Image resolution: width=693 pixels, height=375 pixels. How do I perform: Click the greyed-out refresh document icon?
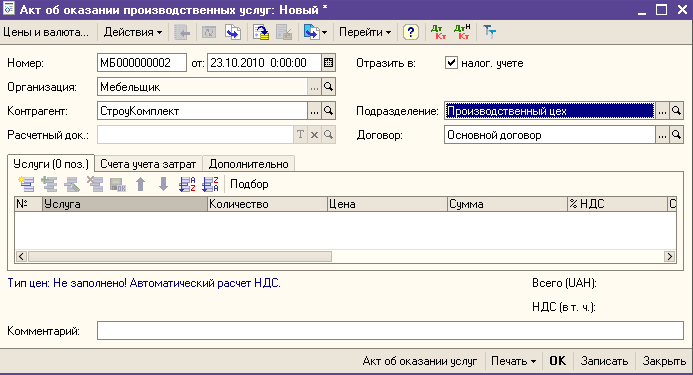[x=209, y=32]
